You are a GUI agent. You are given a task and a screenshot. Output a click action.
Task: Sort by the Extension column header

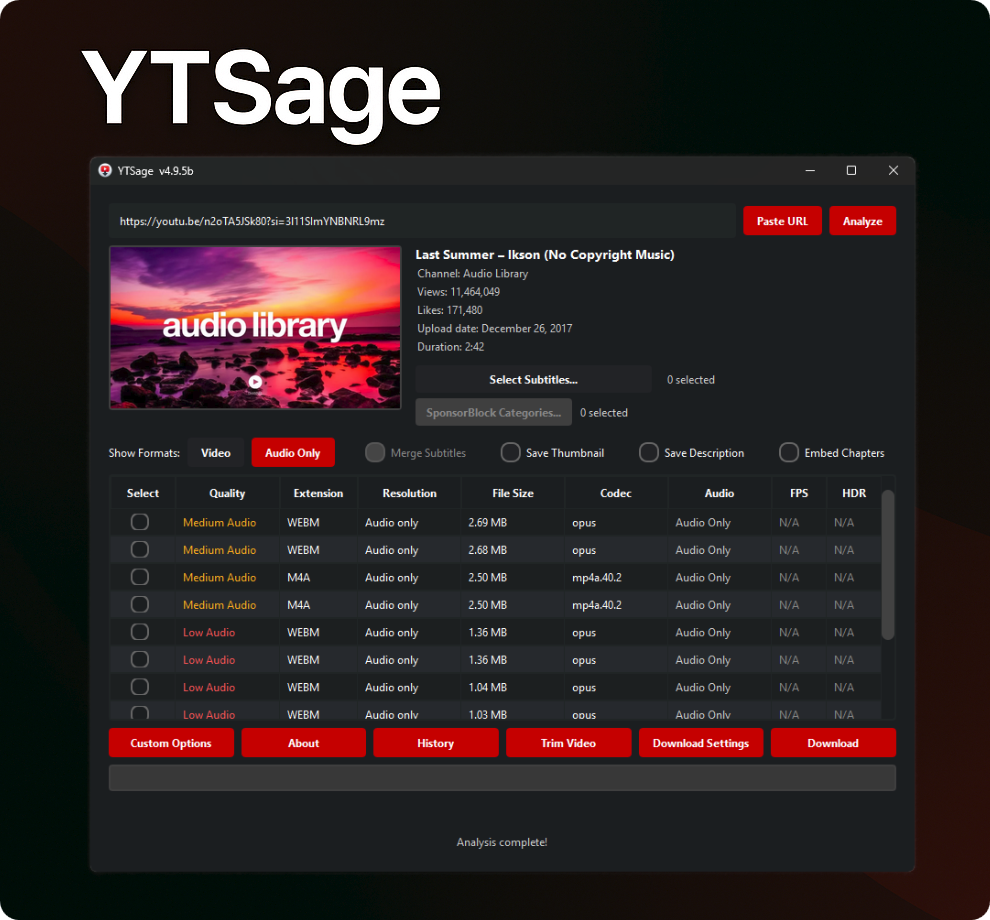[x=318, y=493]
